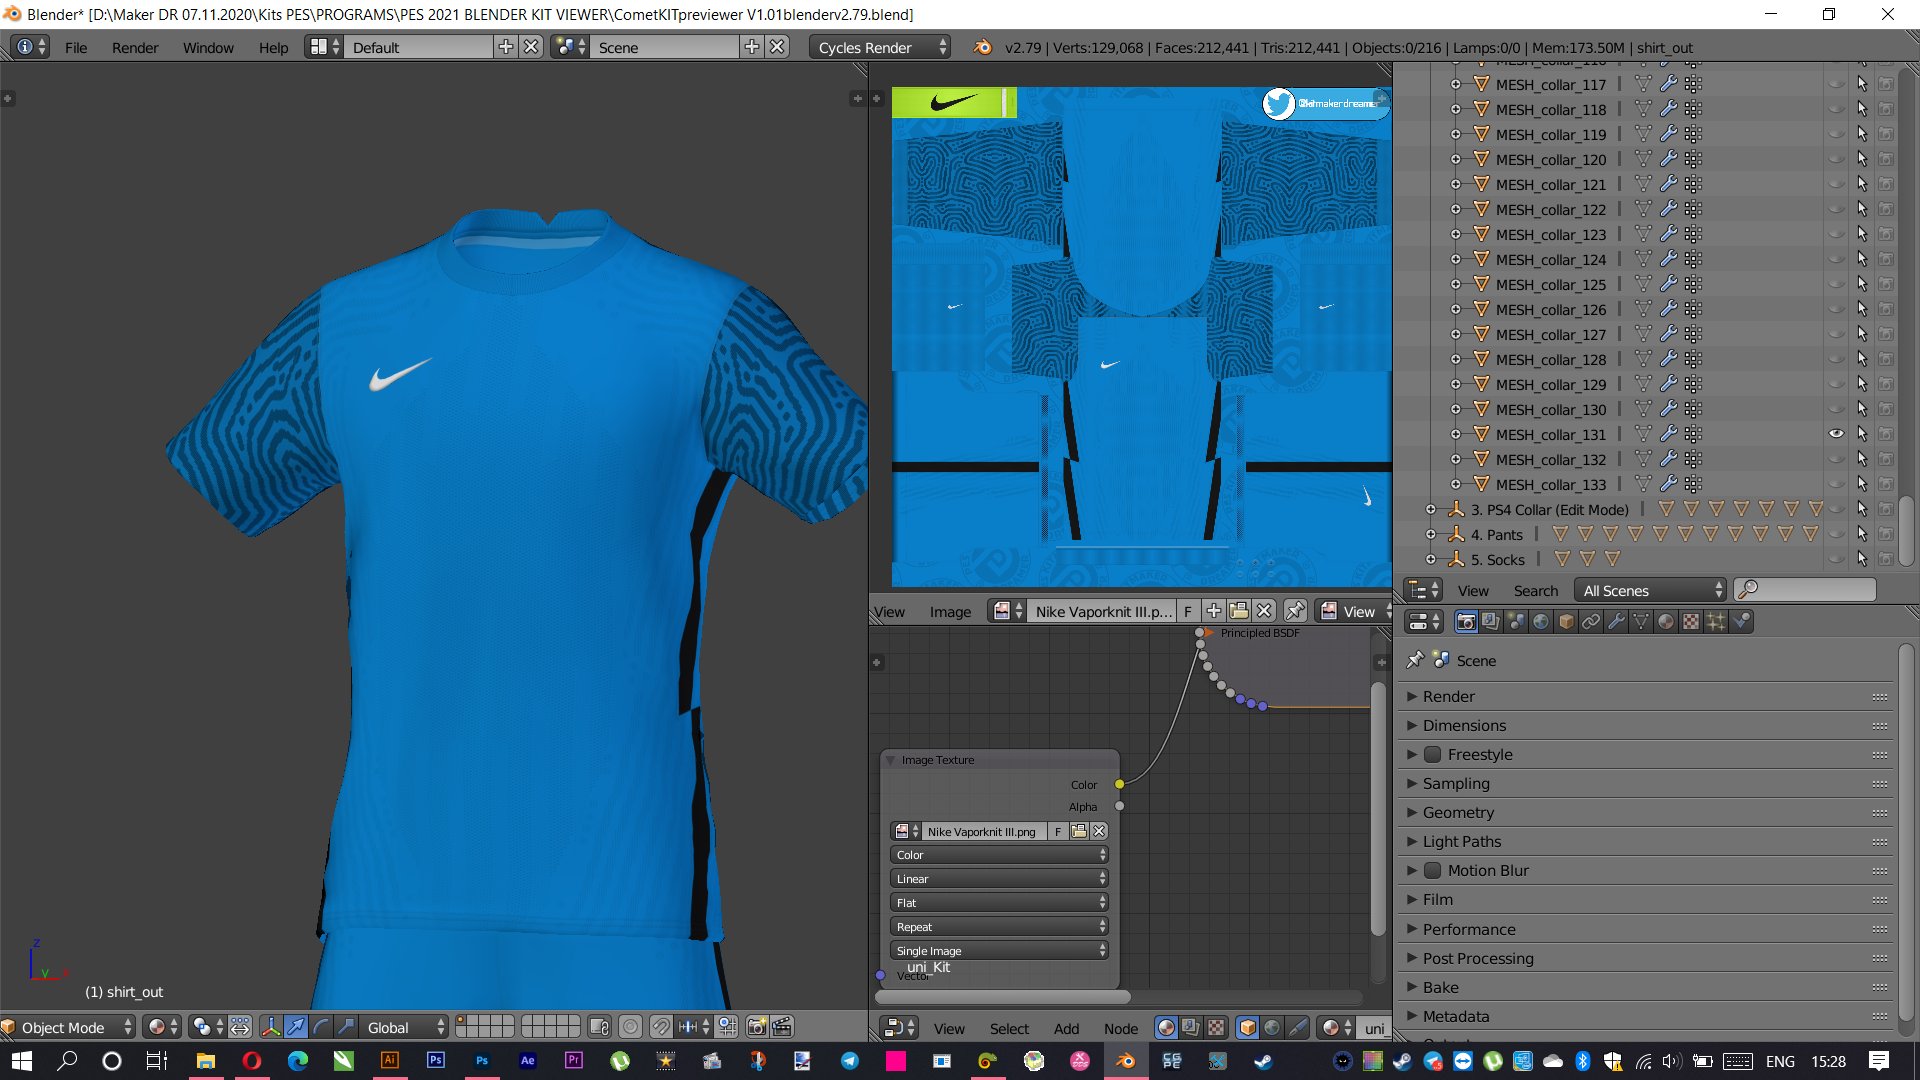Open the Node menu in node editor
The height and width of the screenshot is (1080, 1920).
click(x=1121, y=1028)
